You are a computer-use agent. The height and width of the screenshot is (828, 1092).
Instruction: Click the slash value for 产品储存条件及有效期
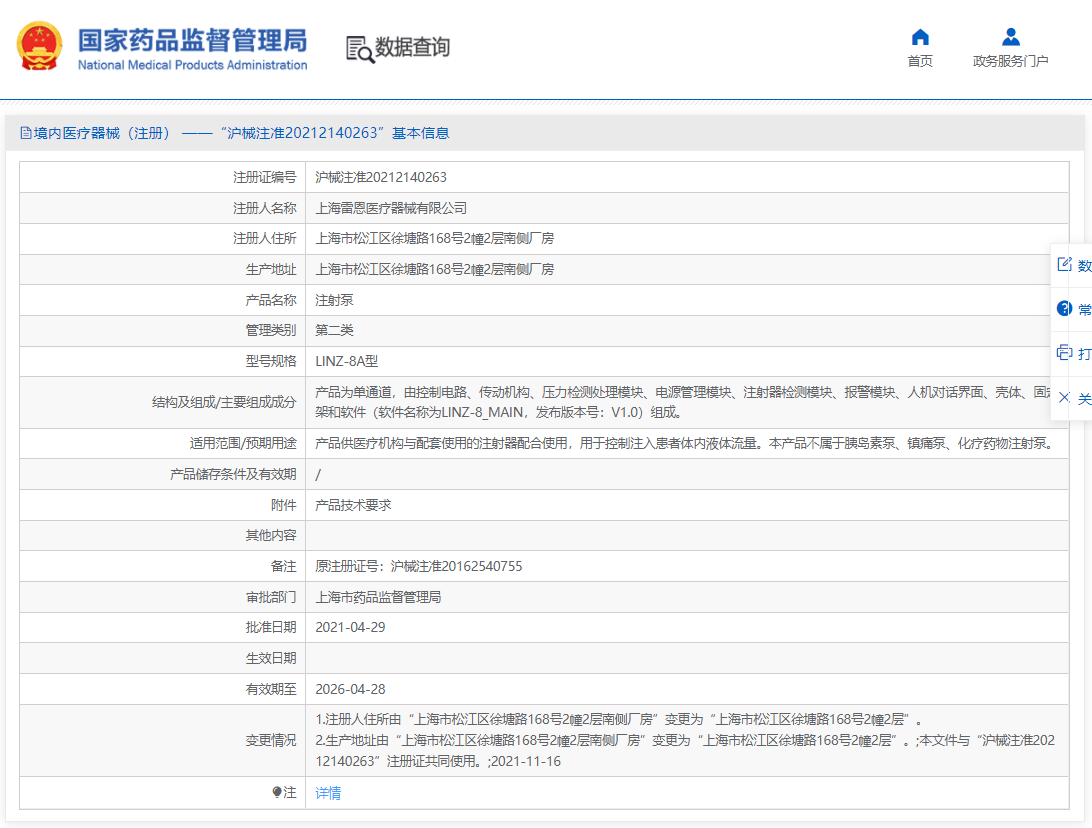[x=318, y=475]
